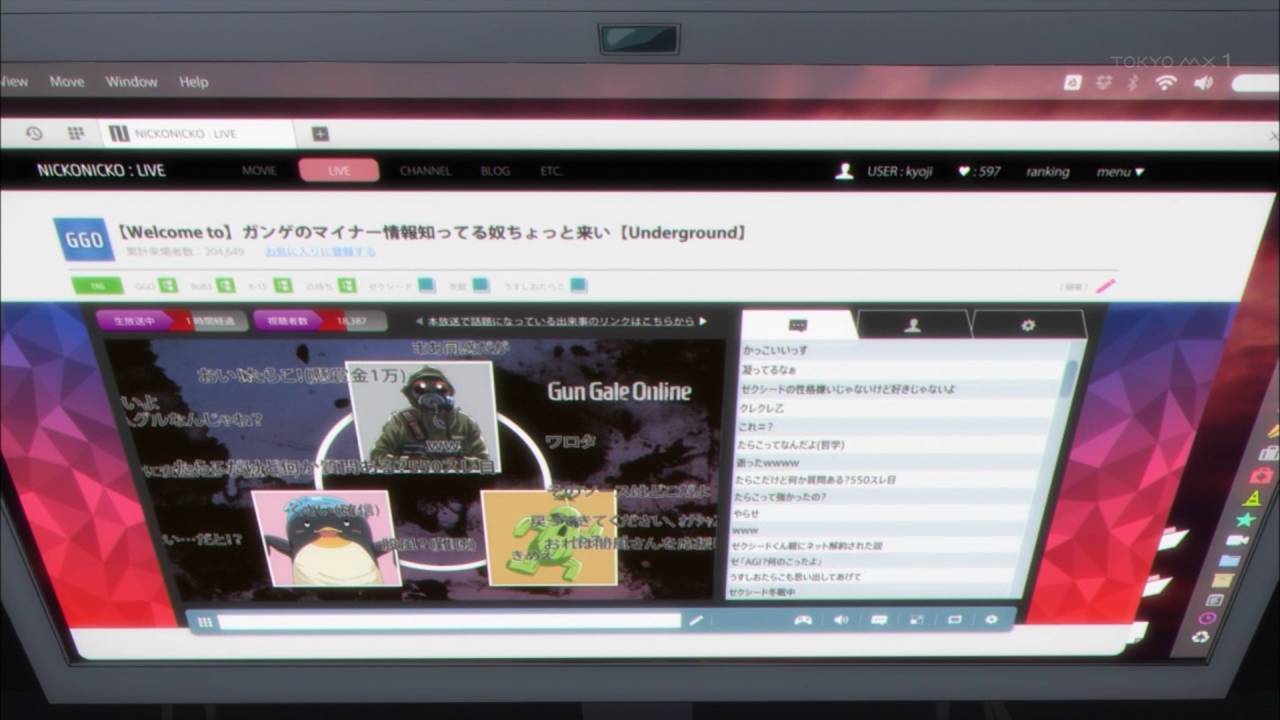This screenshot has height=720, width=1280.
Task: Click the comment たらこって強かったの?
Action: 780,496
